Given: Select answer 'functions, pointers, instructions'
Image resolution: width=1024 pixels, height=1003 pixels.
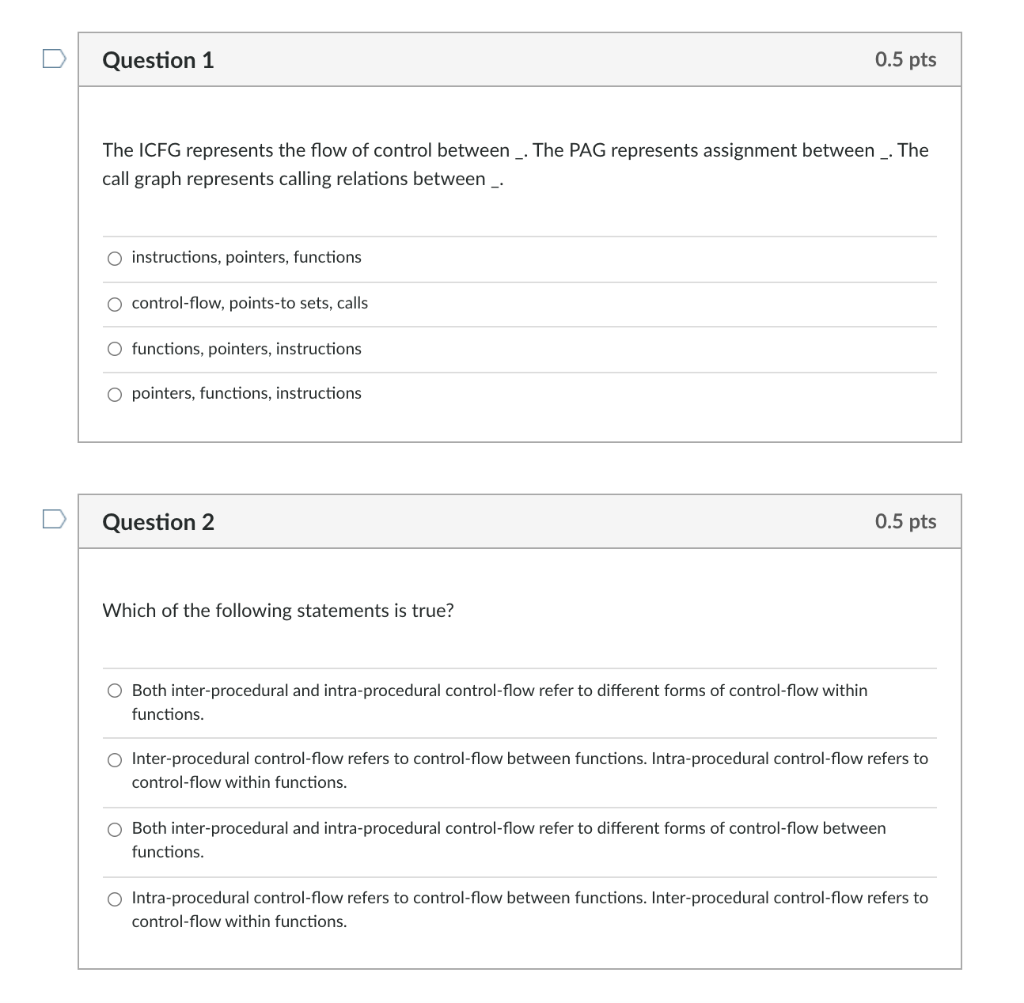Looking at the screenshot, I should point(114,349).
